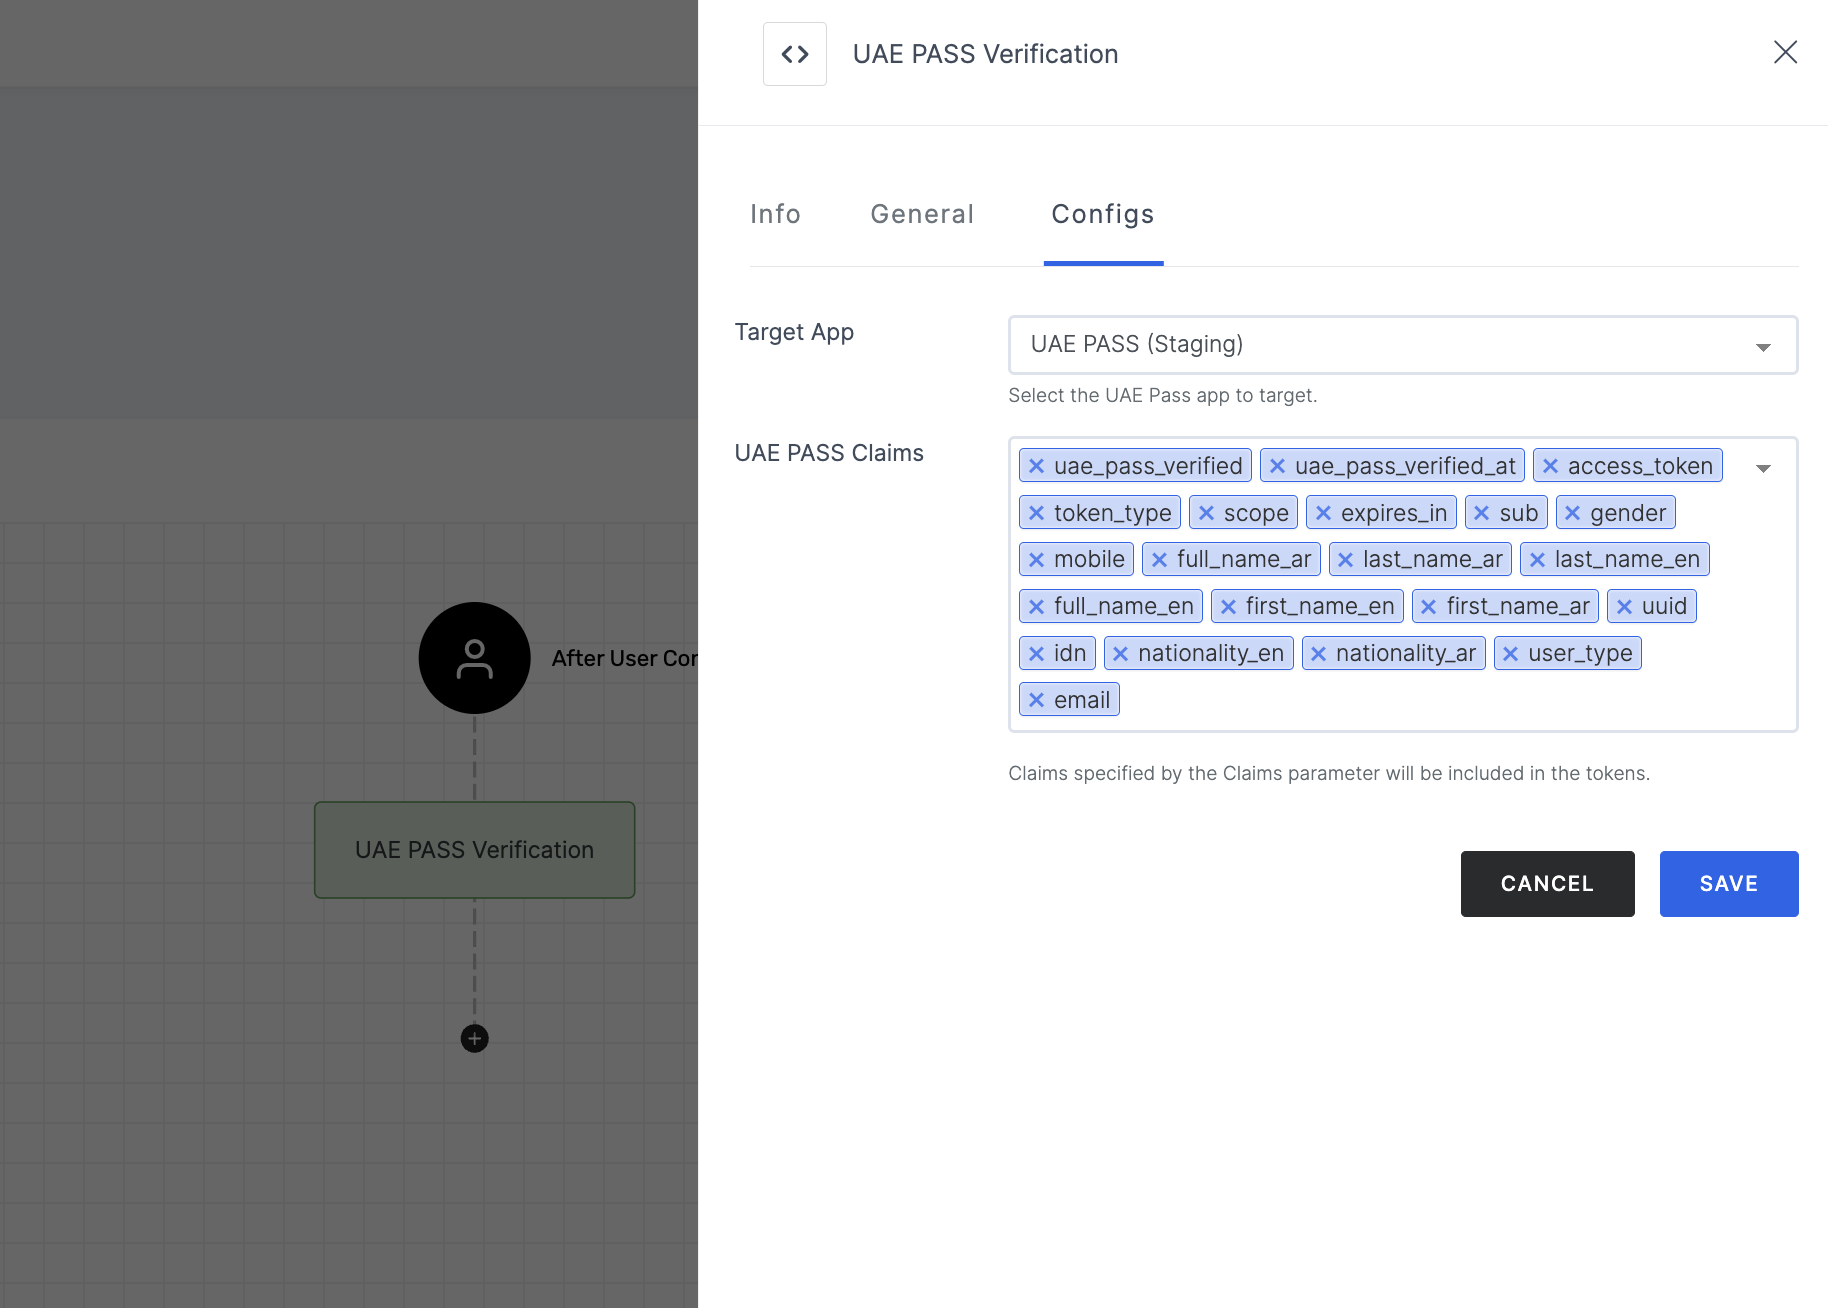Remove the uae_pass_verified_at claim tag
This screenshot has height=1308, width=1828.
[1278, 466]
